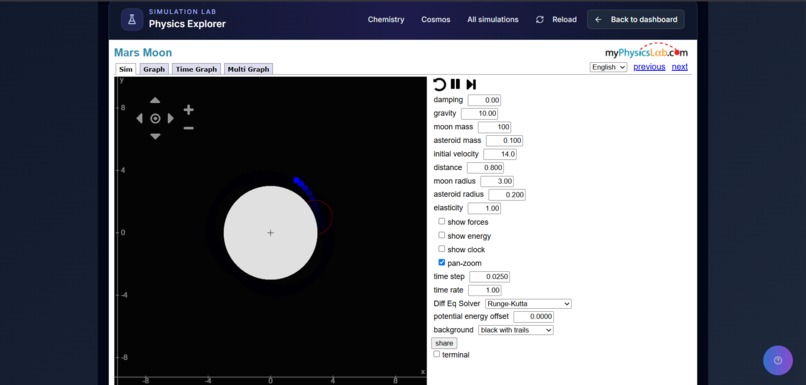Viewport: 806px width, 385px height.
Task: Reset the view with the center target icon
Action: point(155,118)
